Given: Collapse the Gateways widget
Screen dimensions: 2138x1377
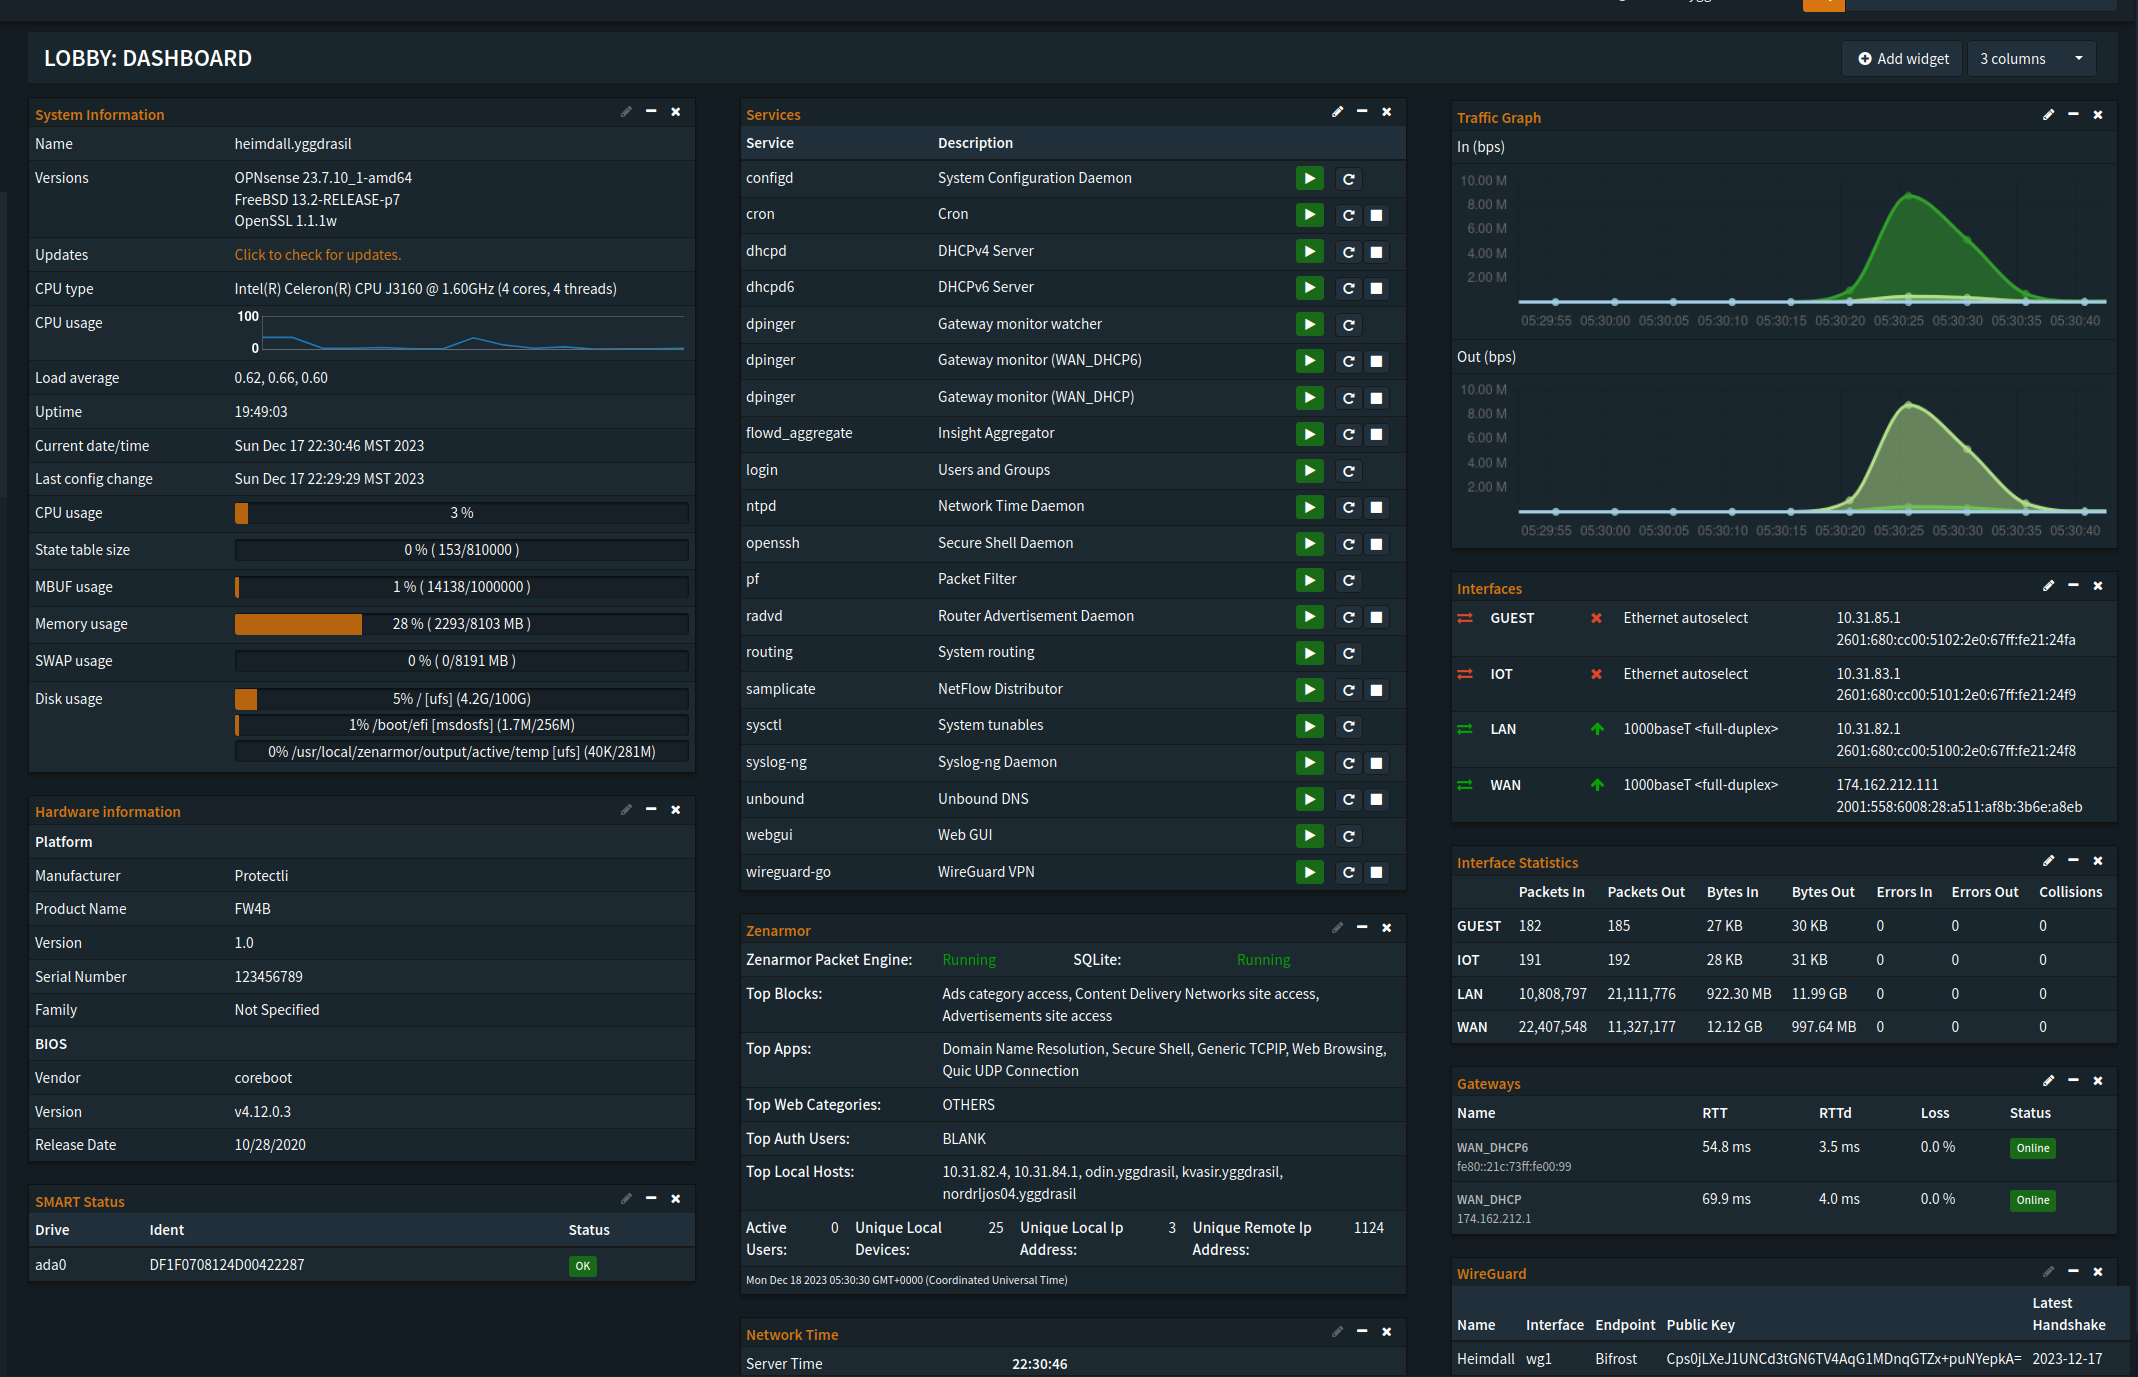Looking at the screenshot, I should pos(2073,1081).
